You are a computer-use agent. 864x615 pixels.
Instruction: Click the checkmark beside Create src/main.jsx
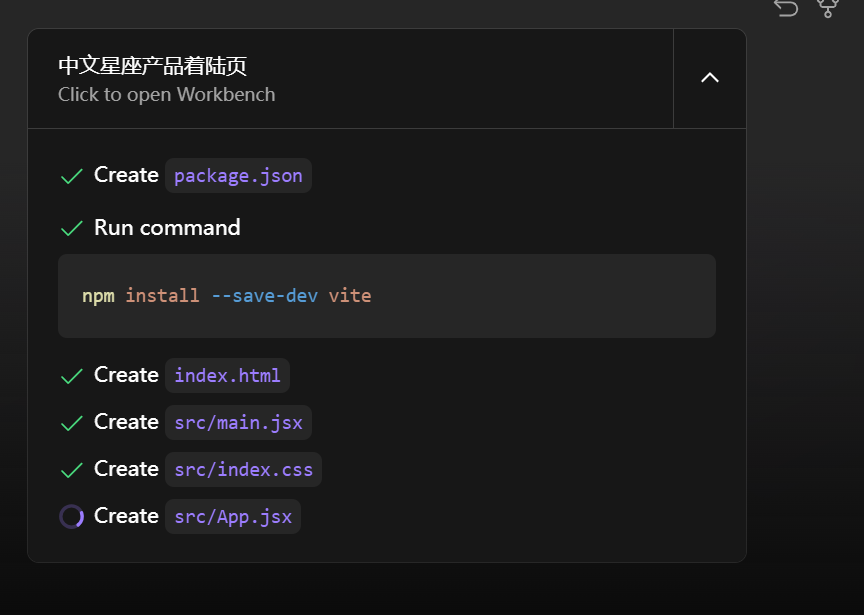(x=72, y=423)
